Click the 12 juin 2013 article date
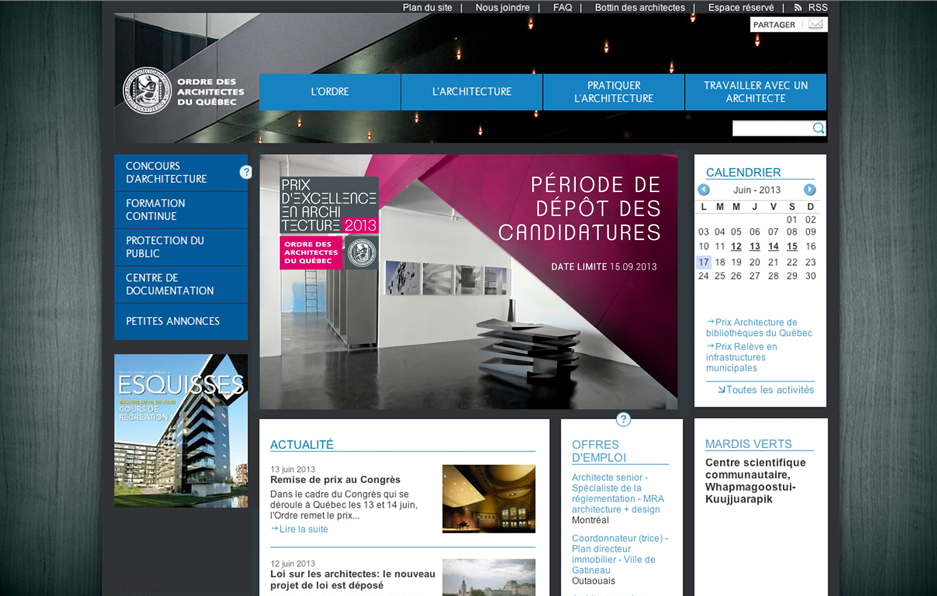 (x=293, y=563)
